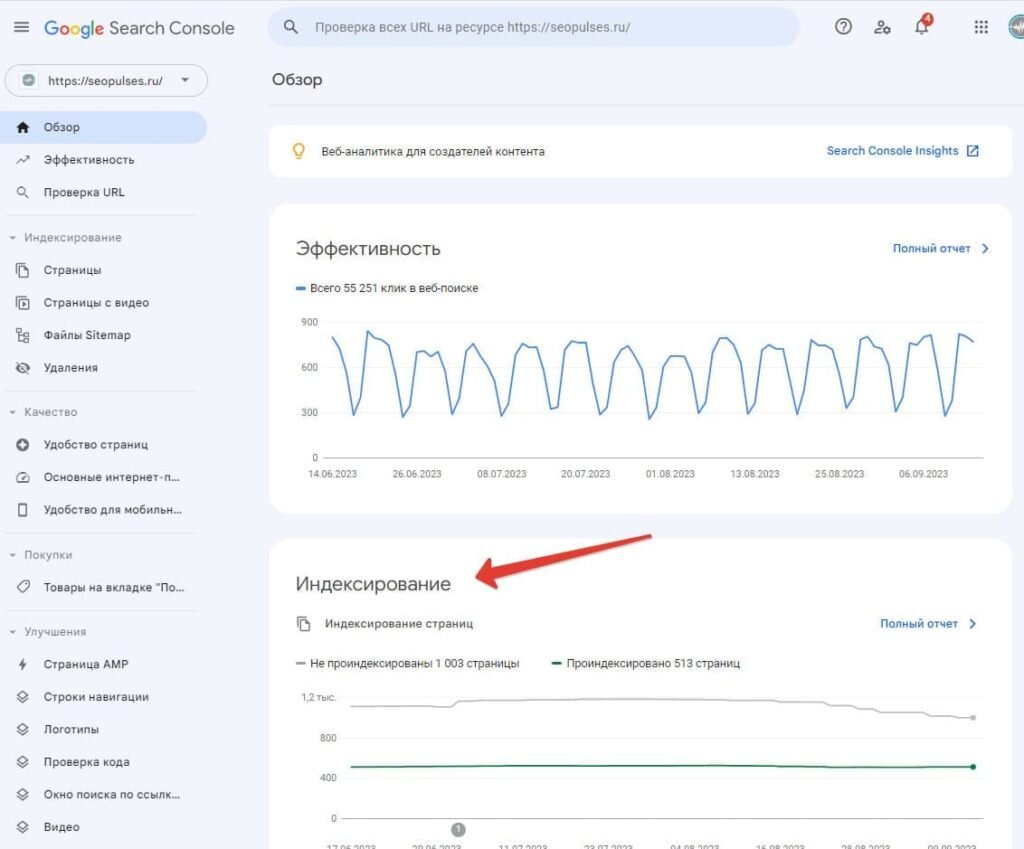1024x849 pixels.
Task: Click the annotation marker 1 on indexing chart
Action: click(458, 829)
